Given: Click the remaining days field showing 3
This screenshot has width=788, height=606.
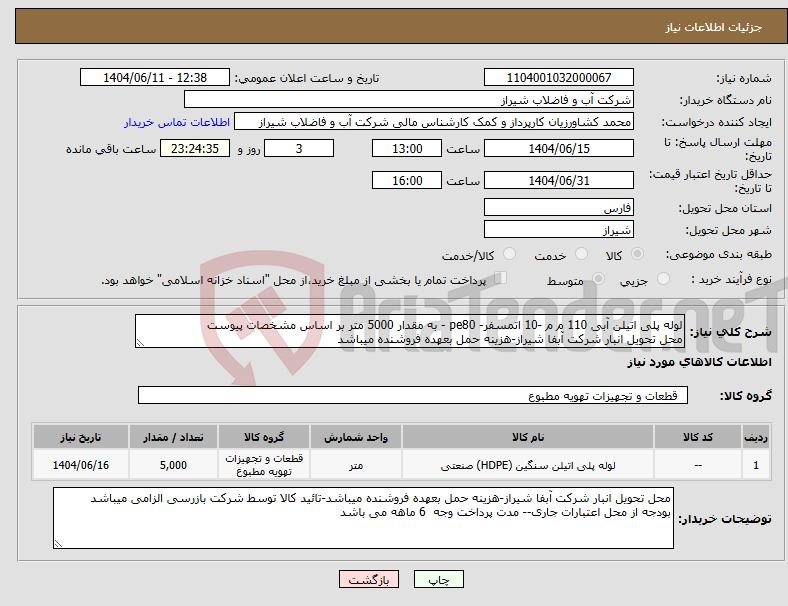Looking at the screenshot, I should click(x=299, y=148).
